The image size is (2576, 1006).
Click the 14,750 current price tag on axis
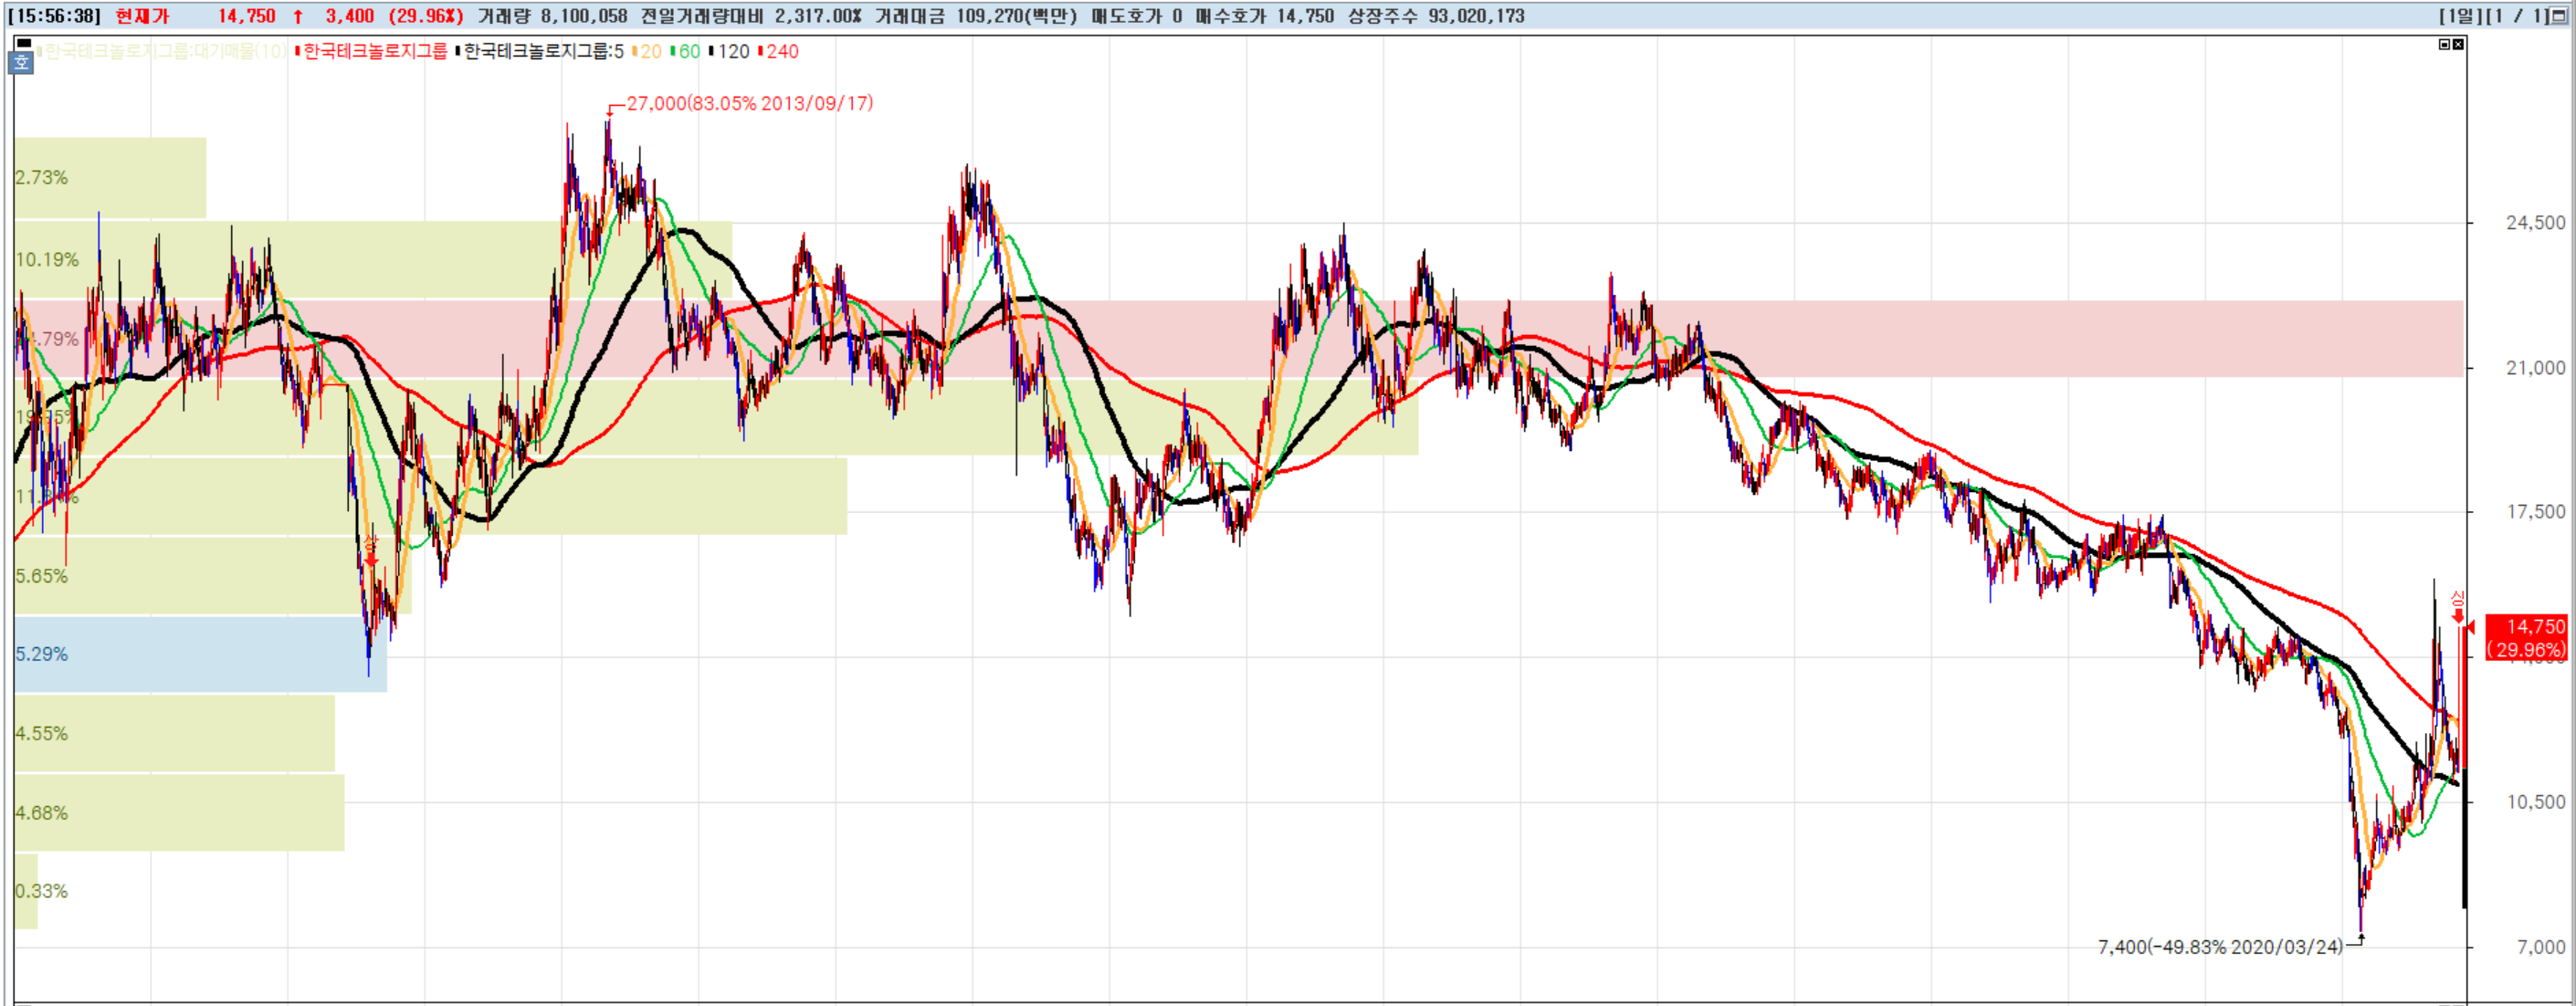tap(2528, 637)
